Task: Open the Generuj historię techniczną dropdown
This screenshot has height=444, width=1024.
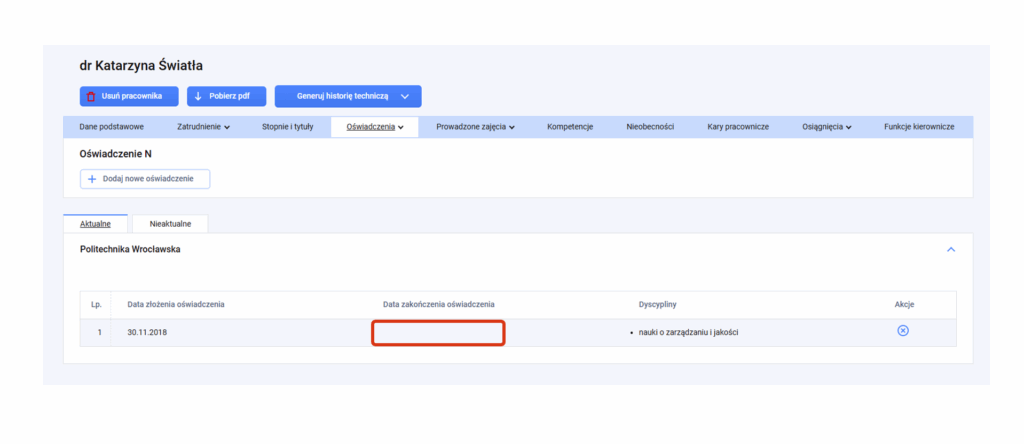Action: (348, 96)
